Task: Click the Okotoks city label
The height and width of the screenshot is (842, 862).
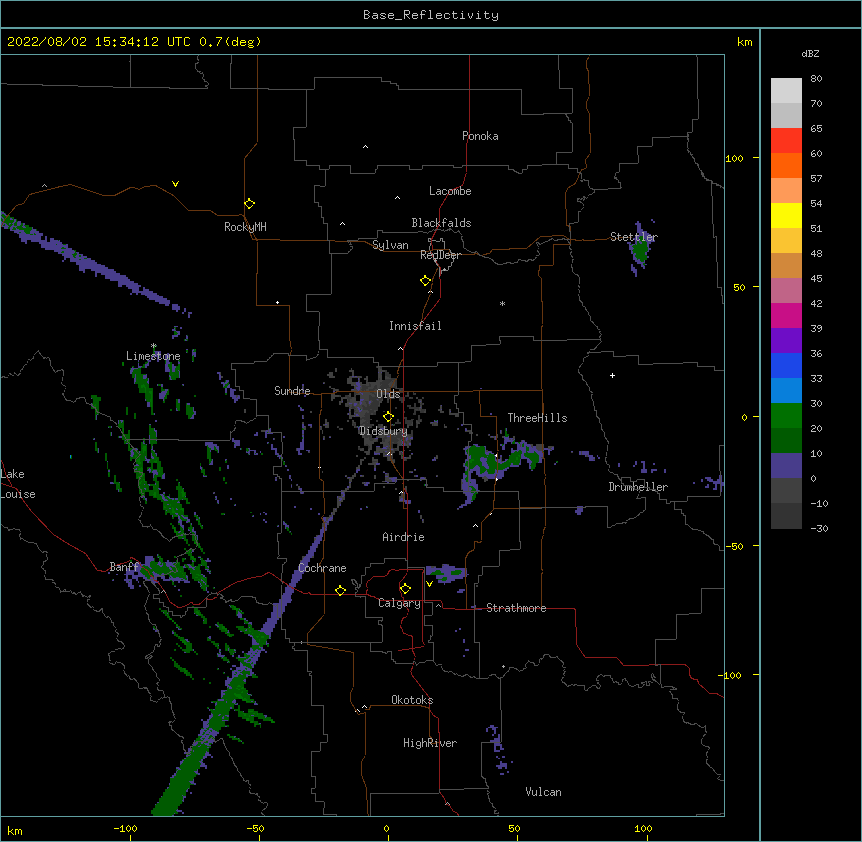Action: click(x=412, y=700)
